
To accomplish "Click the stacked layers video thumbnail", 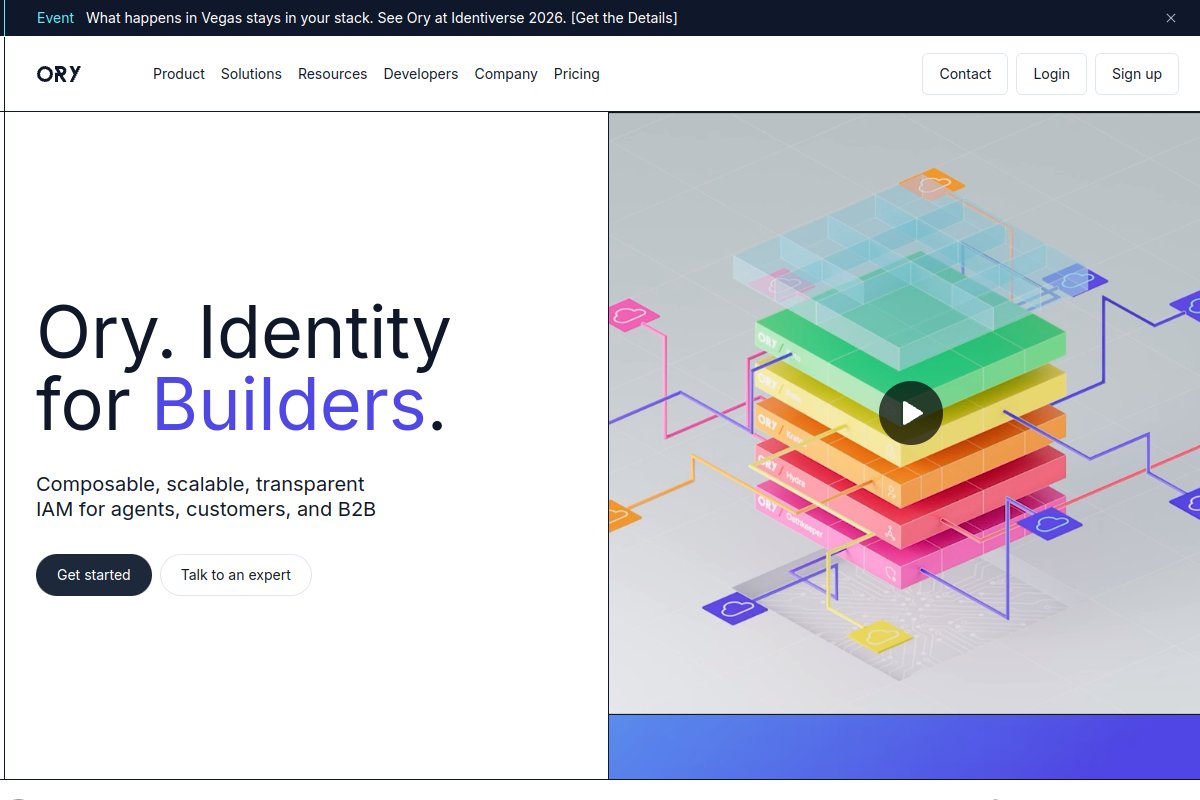I will [904, 413].
